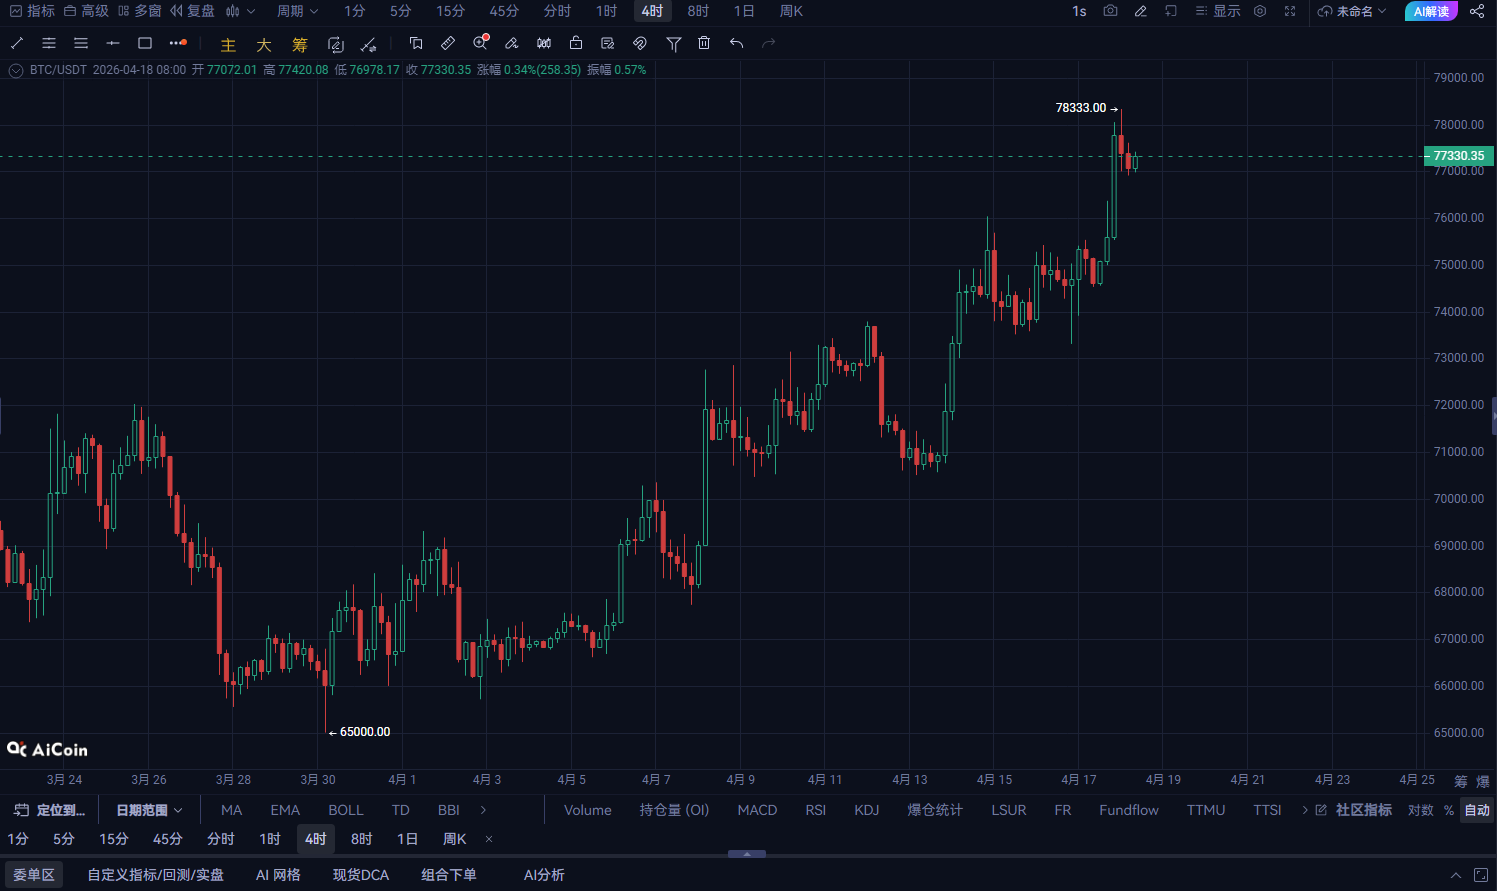Expand more sub-indicators after TTSI
Image resolution: width=1497 pixels, height=891 pixels.
[x=1305, y=810]
